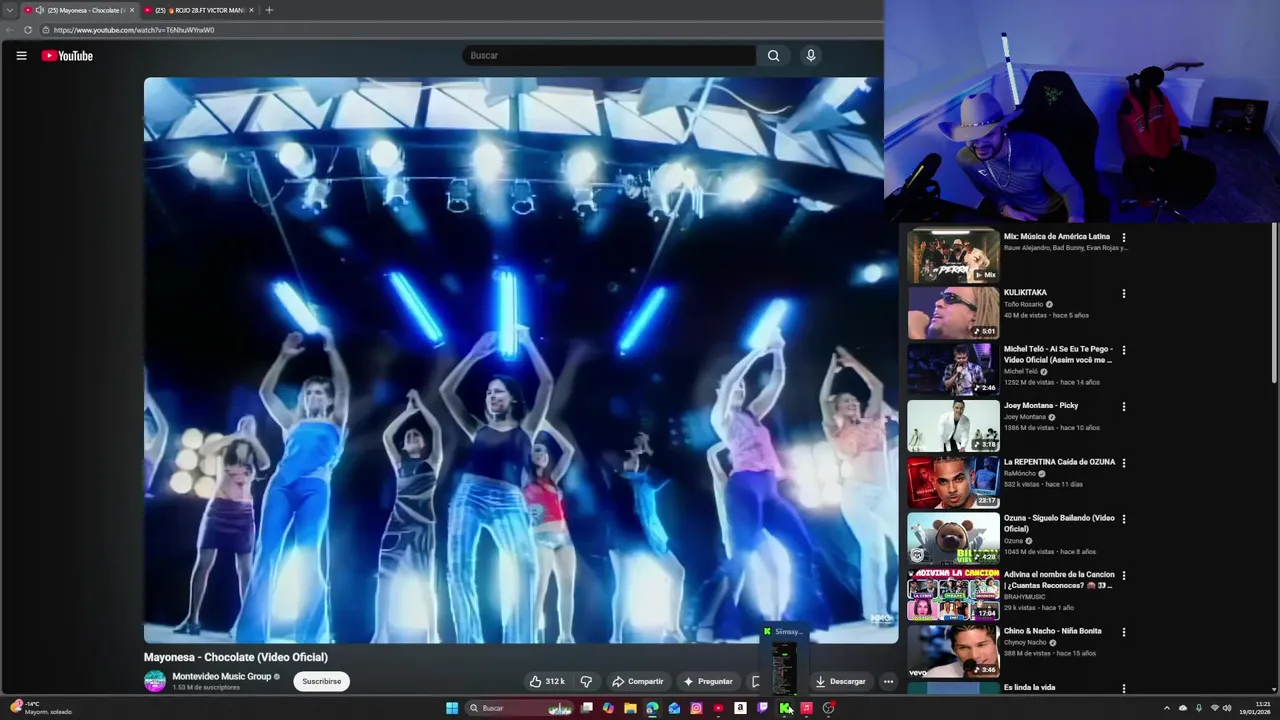Open Kick app from taskbar
Viewport: 1280px width, 720px height.
coord(785,708)
